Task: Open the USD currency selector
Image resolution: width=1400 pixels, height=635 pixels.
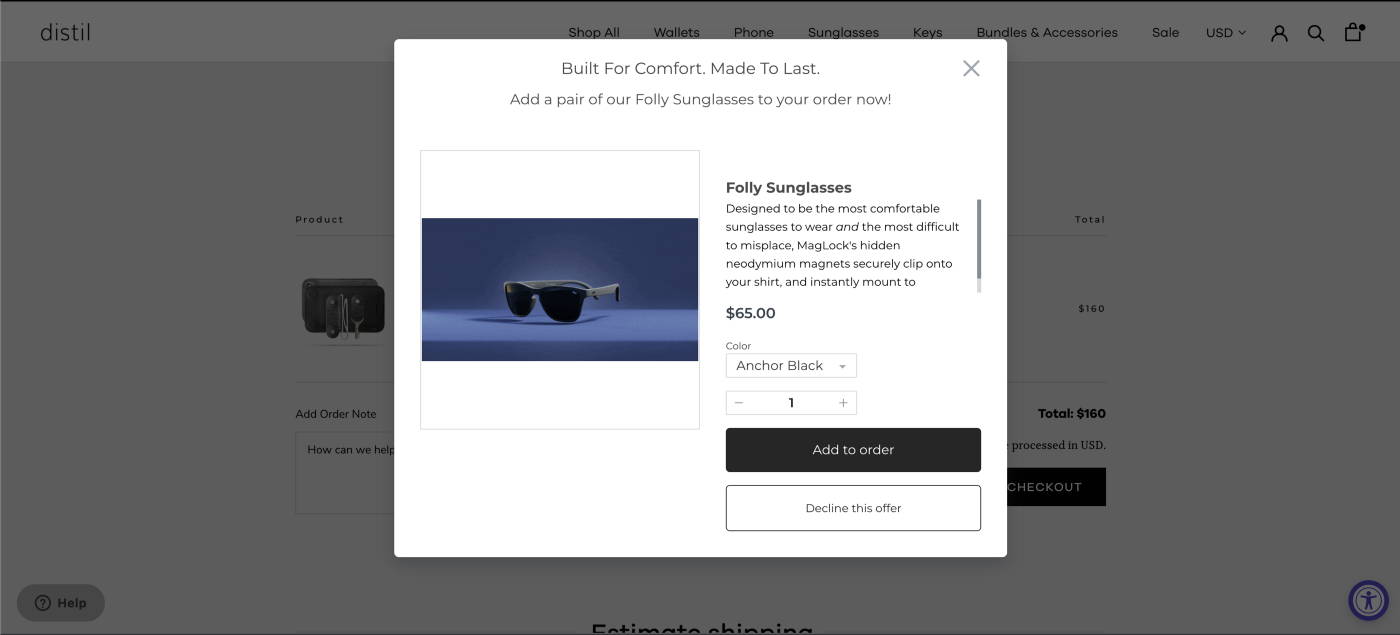Action: tap(1226, 33)
